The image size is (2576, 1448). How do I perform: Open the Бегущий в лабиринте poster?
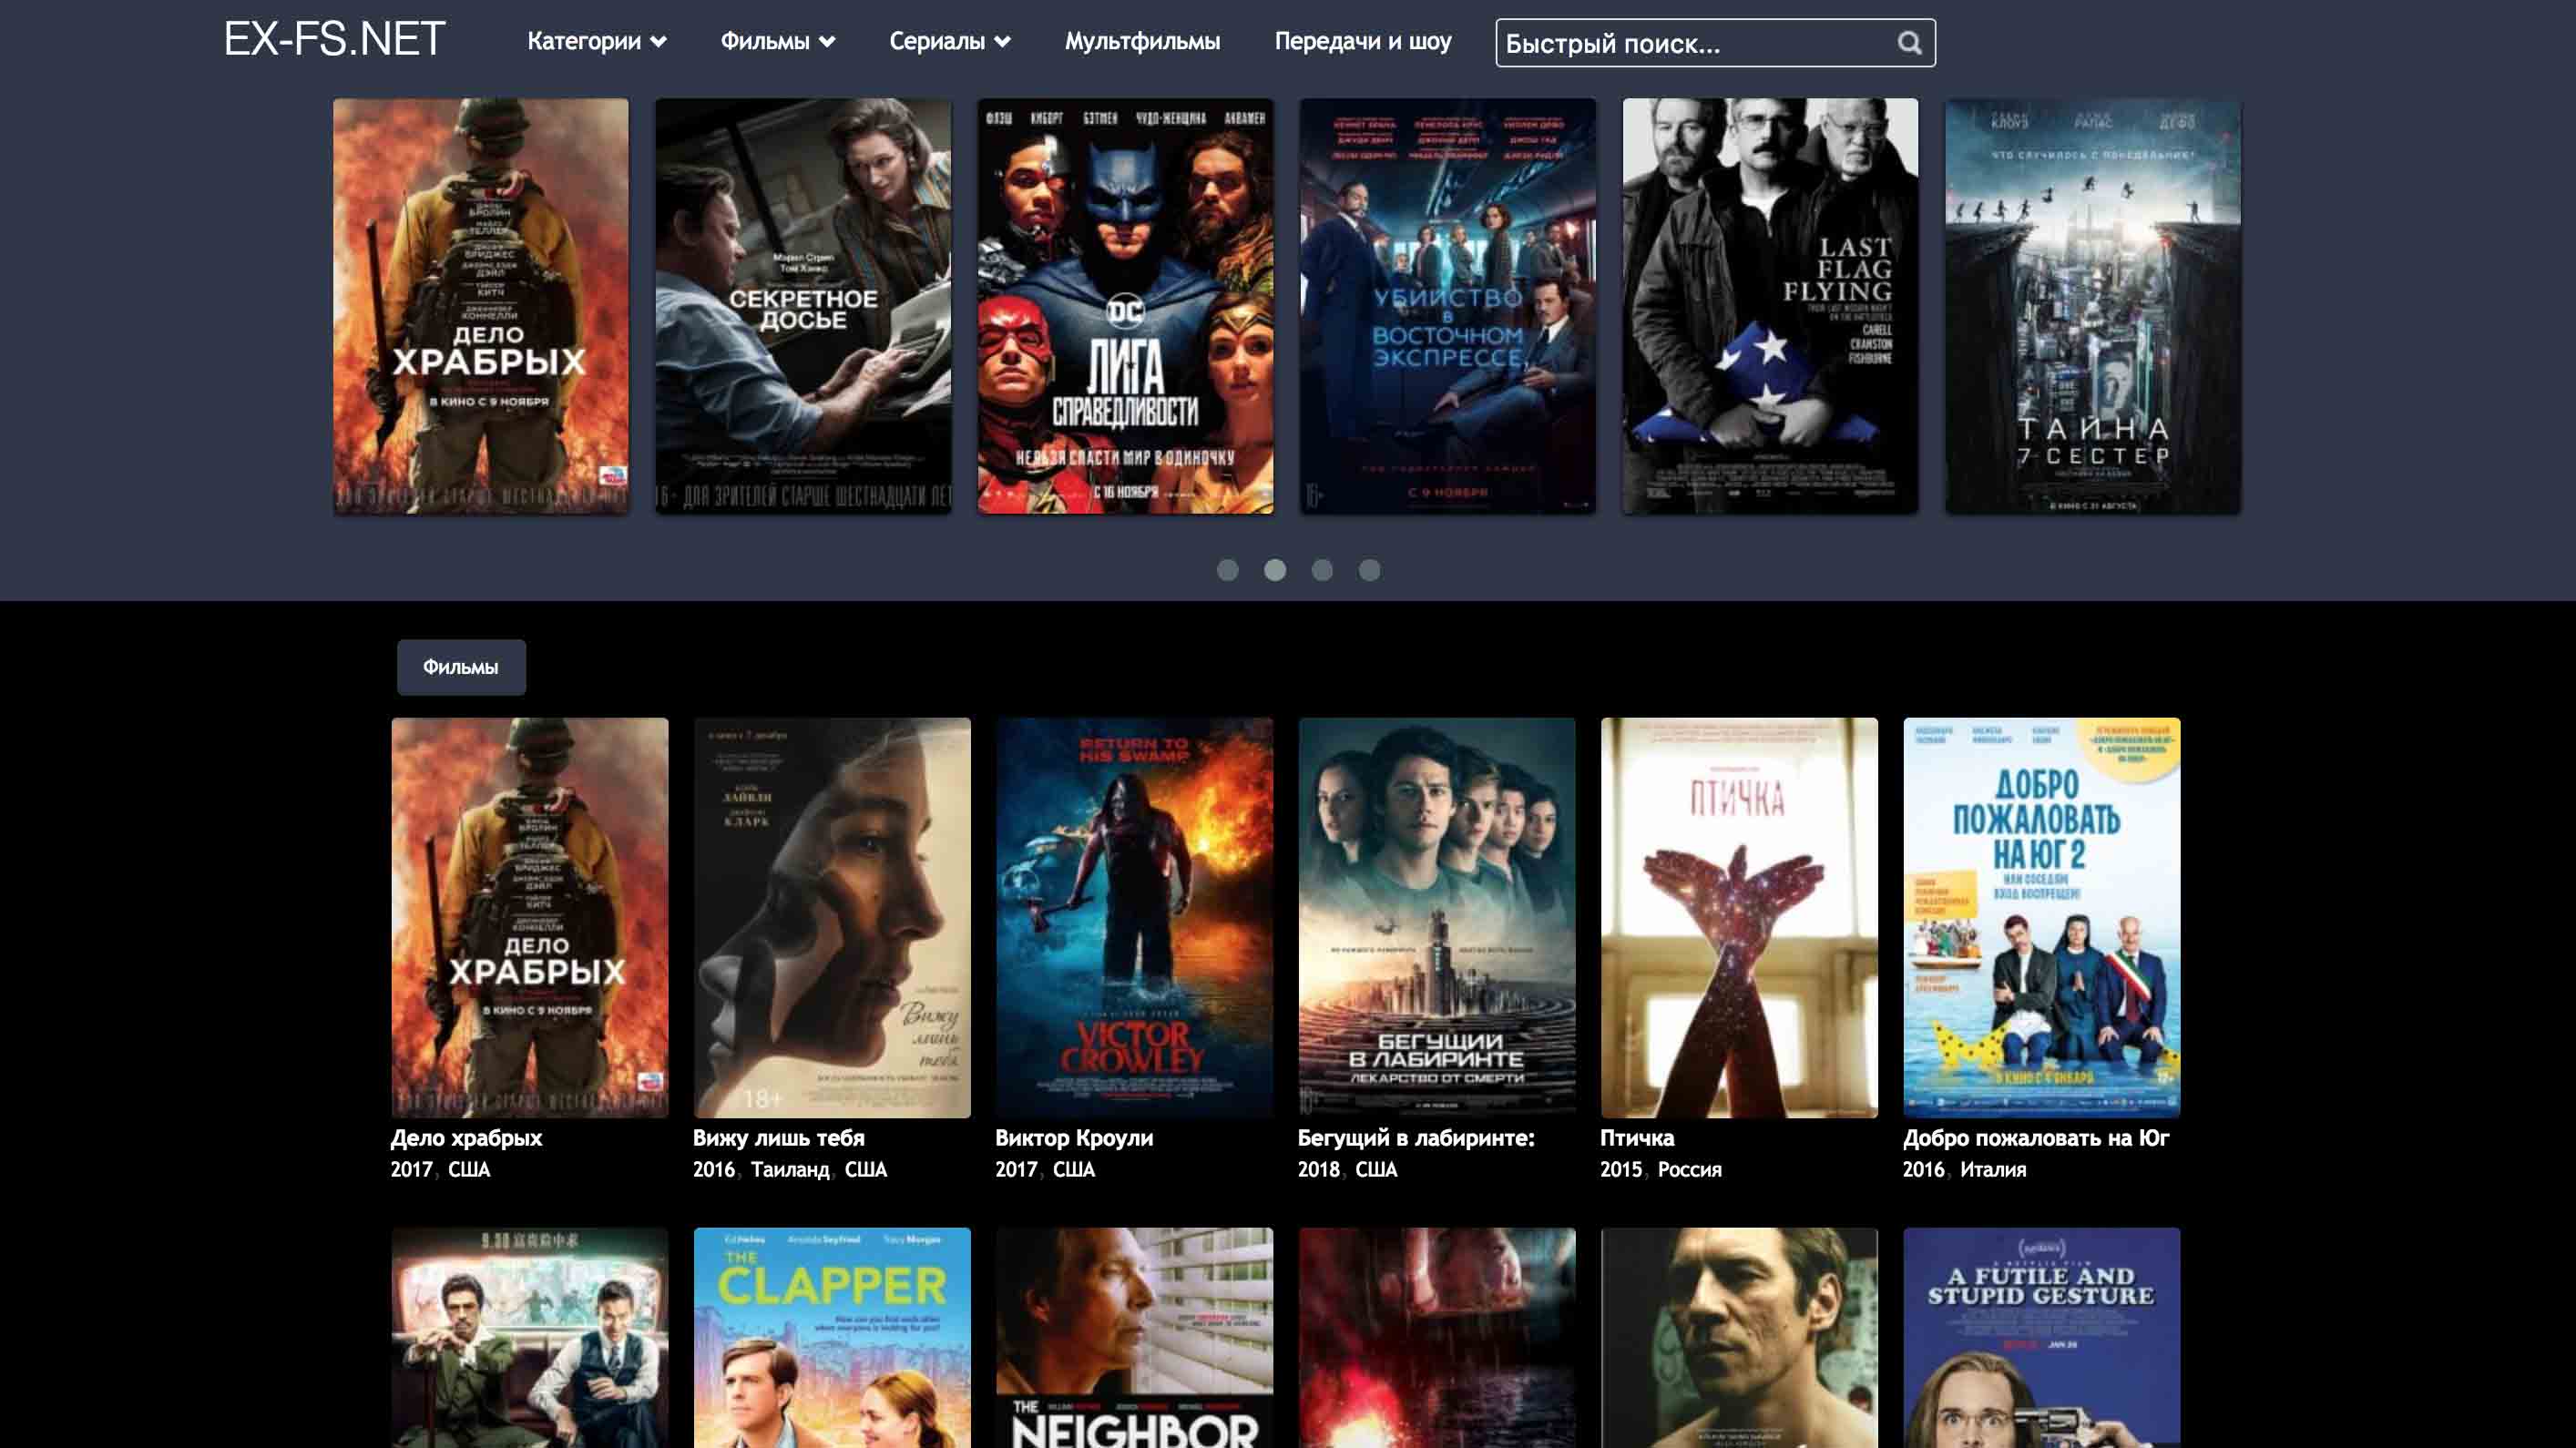click(x=1437, y=917)
